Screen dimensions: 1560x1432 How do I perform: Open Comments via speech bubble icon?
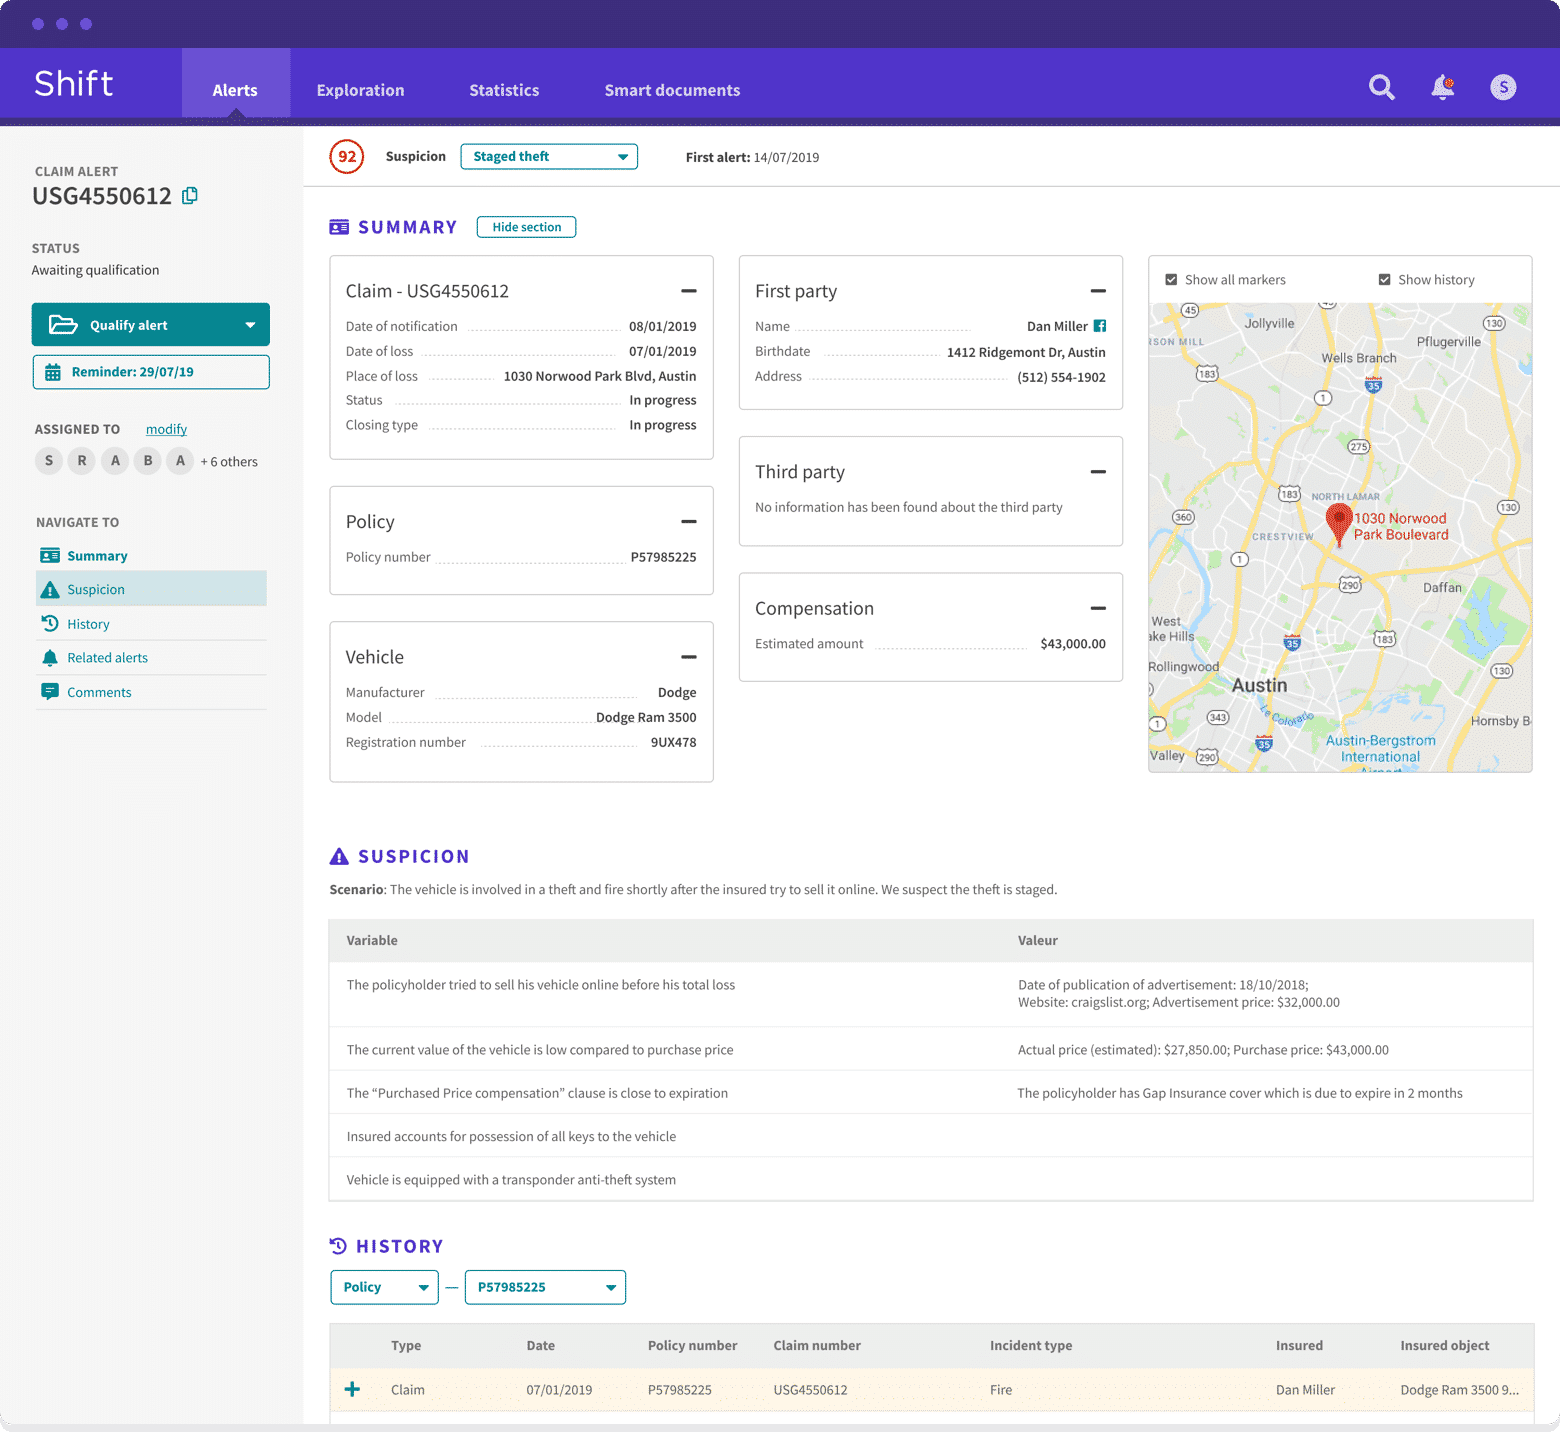point(51,691)
